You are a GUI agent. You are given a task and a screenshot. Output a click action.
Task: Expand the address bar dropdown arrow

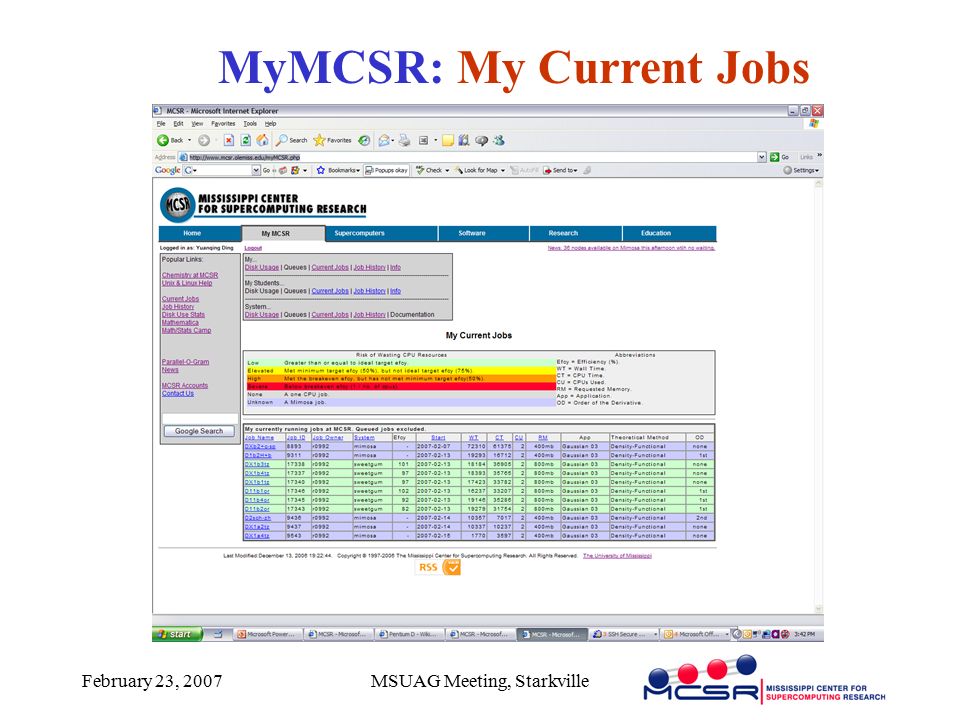[x=762, y=157]
